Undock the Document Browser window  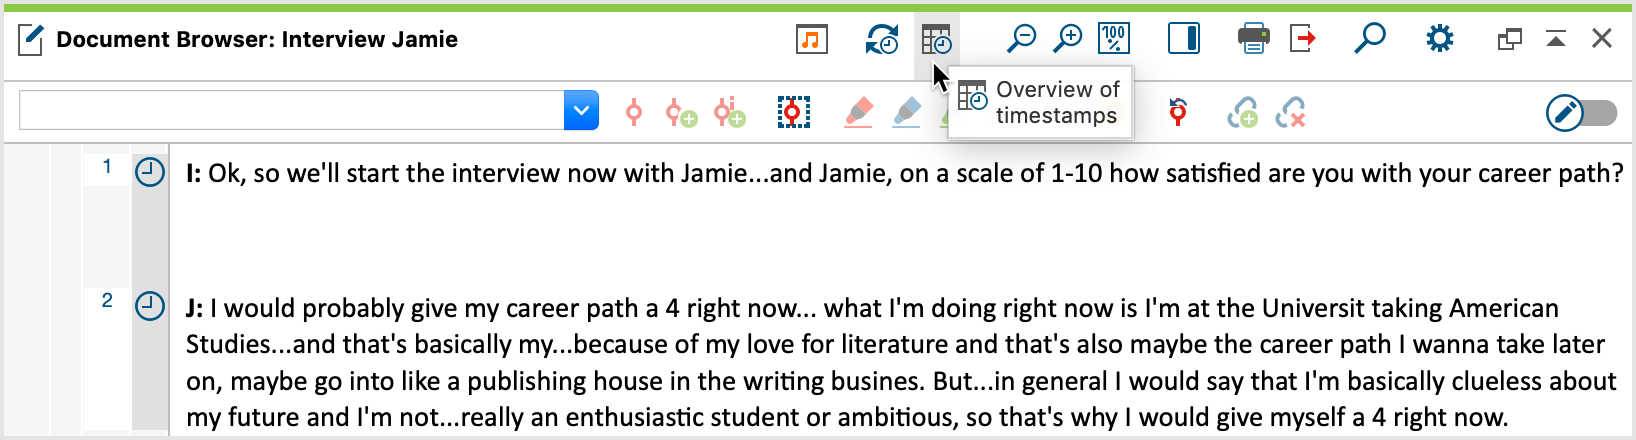pyautogui.click(x=1509, y=39)
